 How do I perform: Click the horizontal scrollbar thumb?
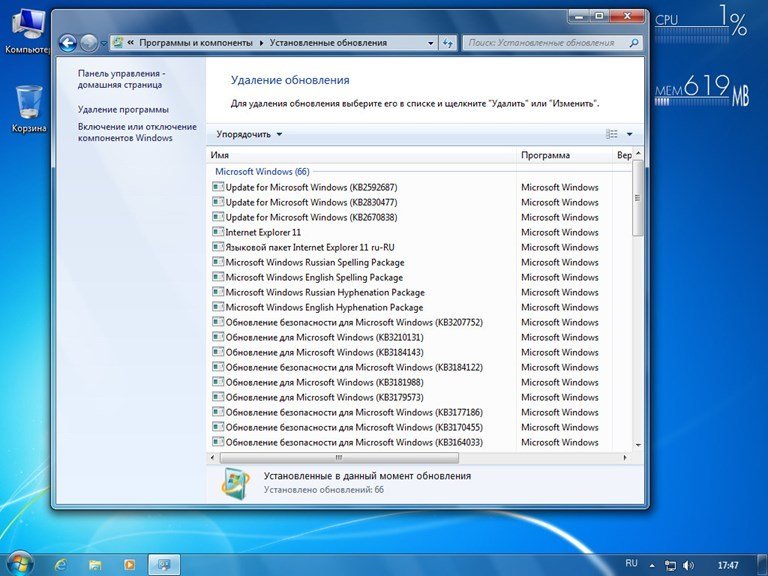point(339,457)
